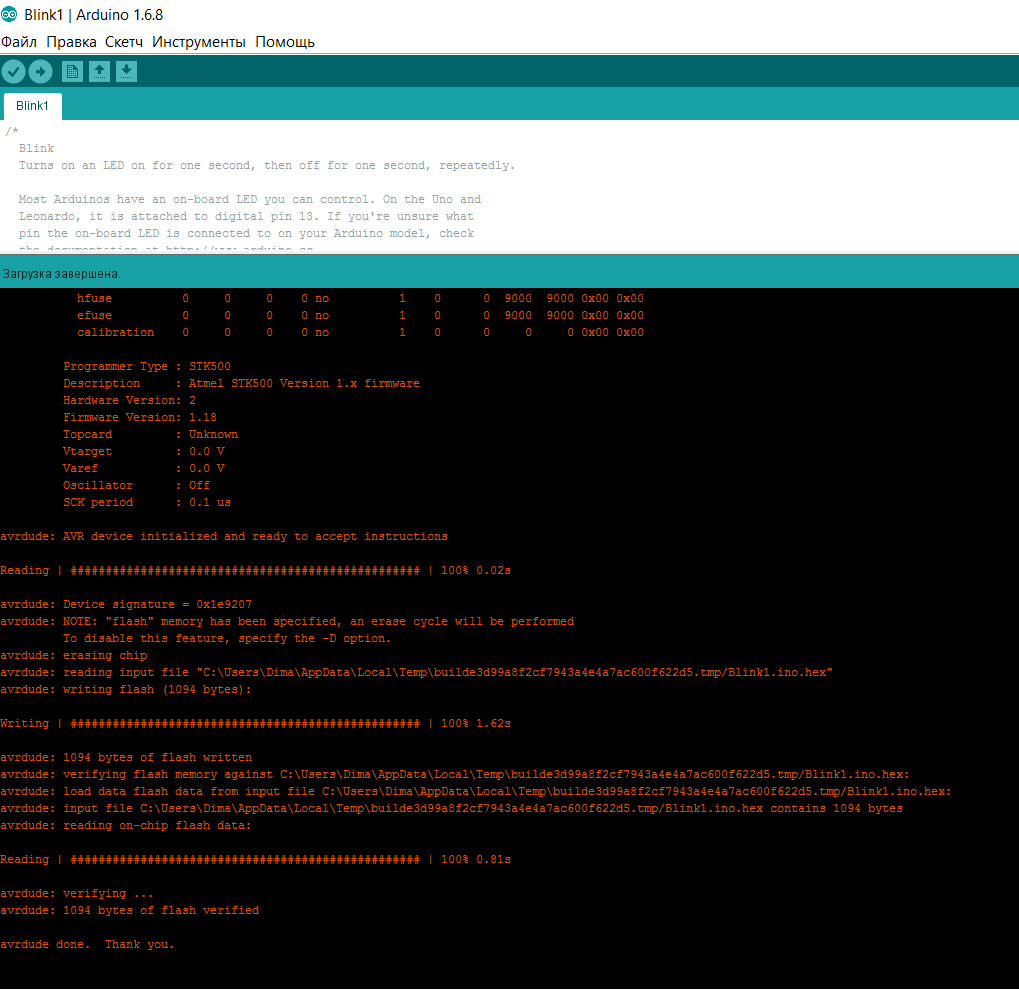
Task: Click the 'To disable this feature' console line
Action: (227, 638)
